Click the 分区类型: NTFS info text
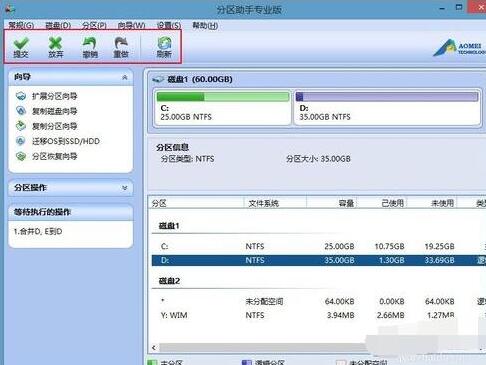This screenshot has width=486, height=365. click(x=188, y=159)
